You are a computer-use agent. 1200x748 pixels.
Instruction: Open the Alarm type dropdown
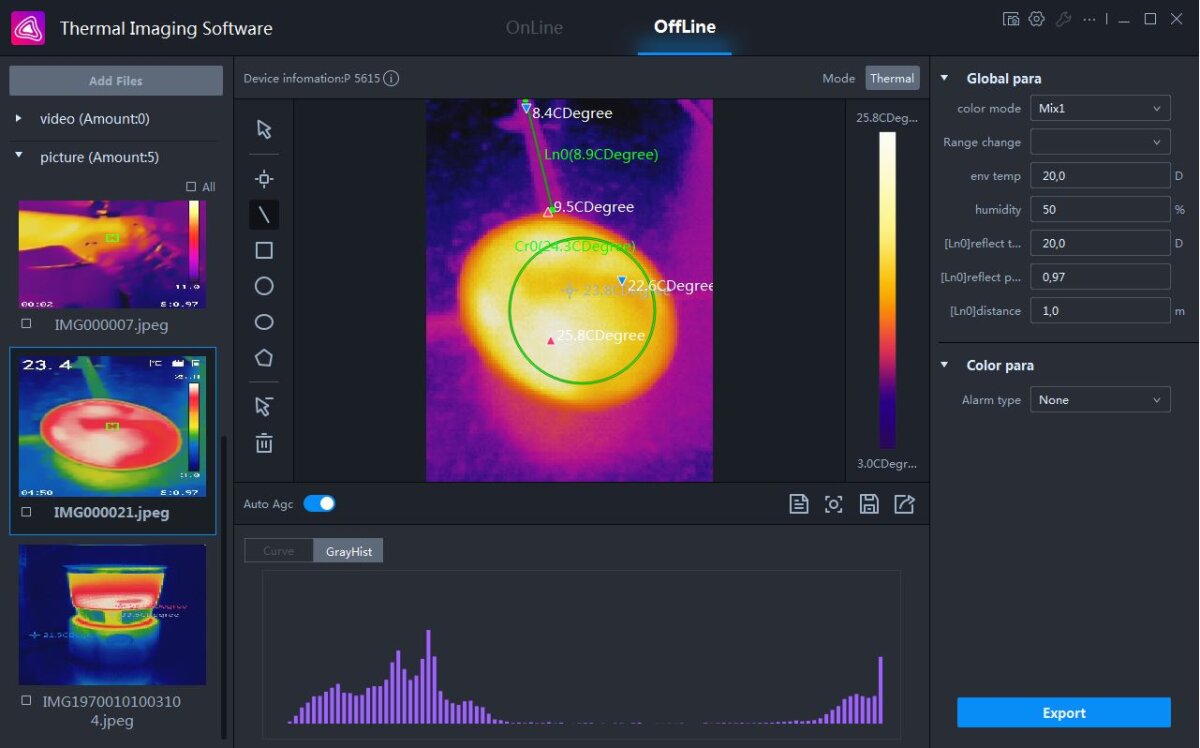click(x=1100, y=400)
